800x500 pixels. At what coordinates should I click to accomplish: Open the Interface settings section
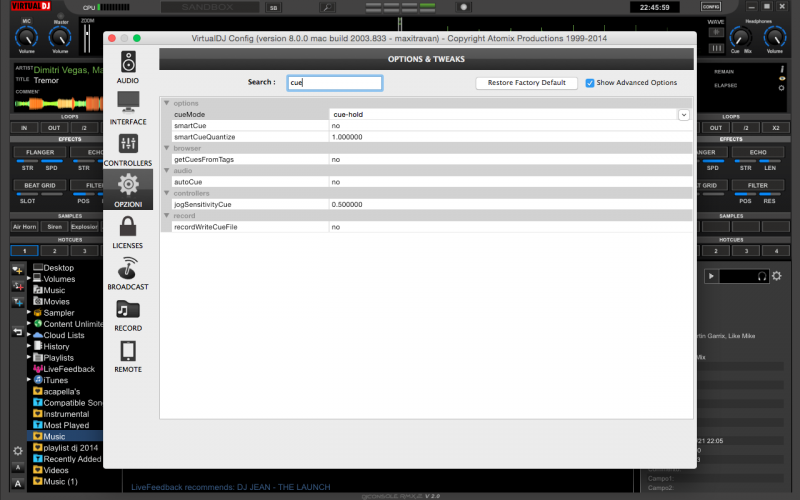(x=128, y=108)
